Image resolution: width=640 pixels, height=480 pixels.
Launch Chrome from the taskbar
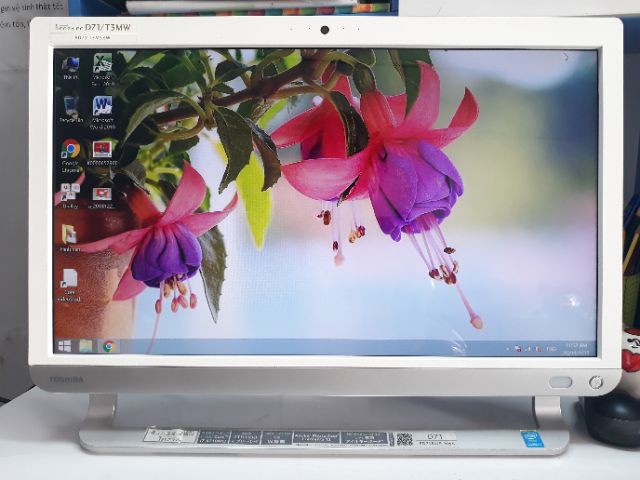(x=108, y=346)
